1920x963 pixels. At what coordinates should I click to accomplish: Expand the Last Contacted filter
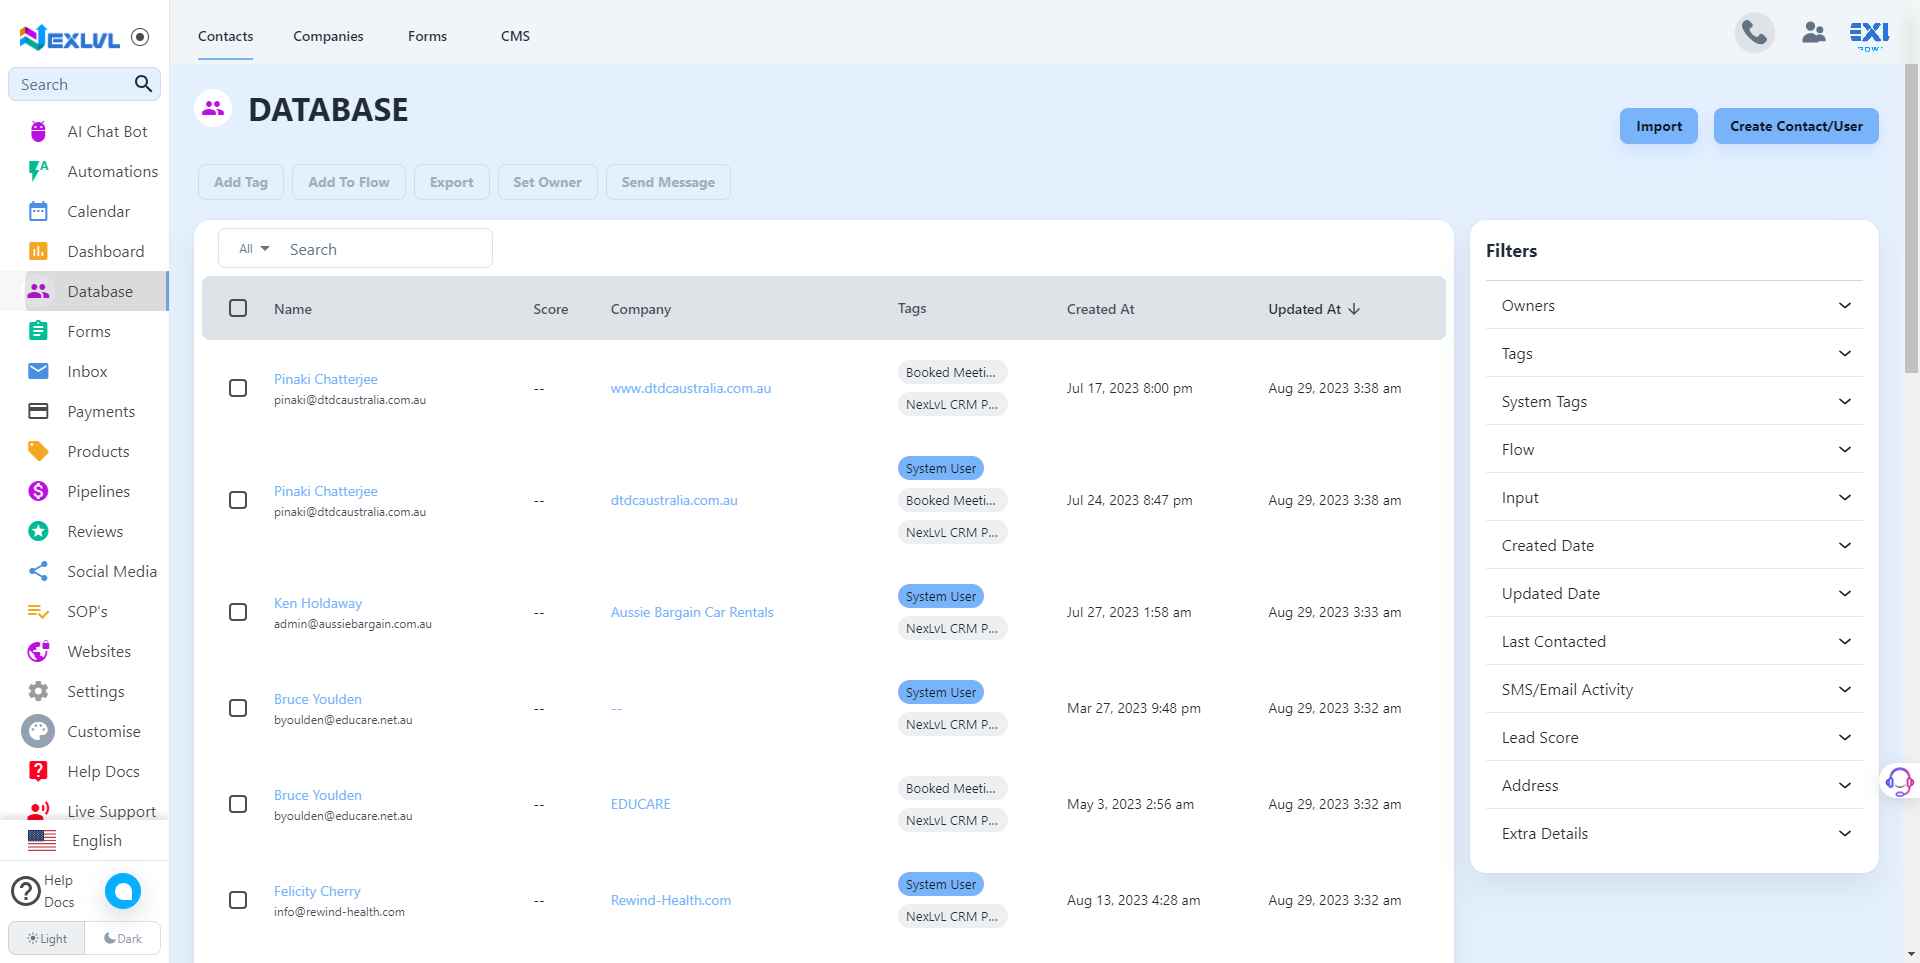pyautogui.click(x=1674, y=641)
